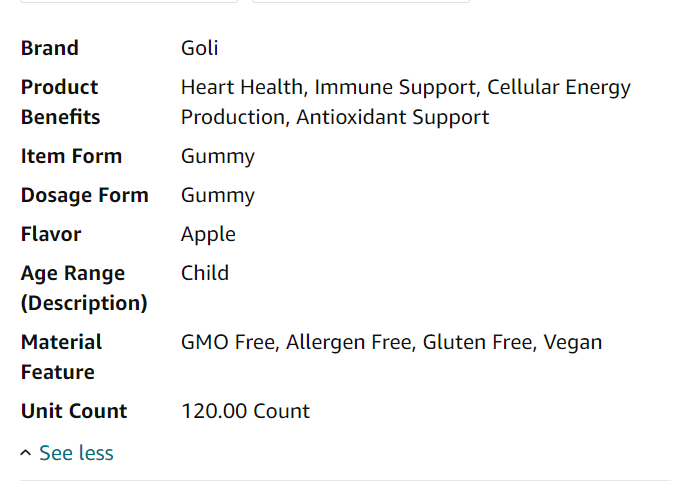
Task: Click the Cellular Energy text in benefits
Action: point(559,87)
